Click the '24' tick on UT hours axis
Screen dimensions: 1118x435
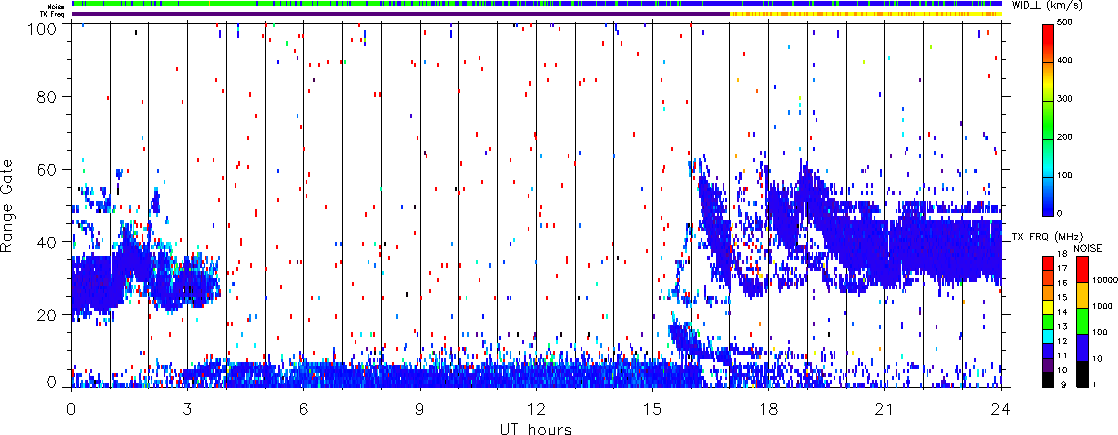[1001, 409]
